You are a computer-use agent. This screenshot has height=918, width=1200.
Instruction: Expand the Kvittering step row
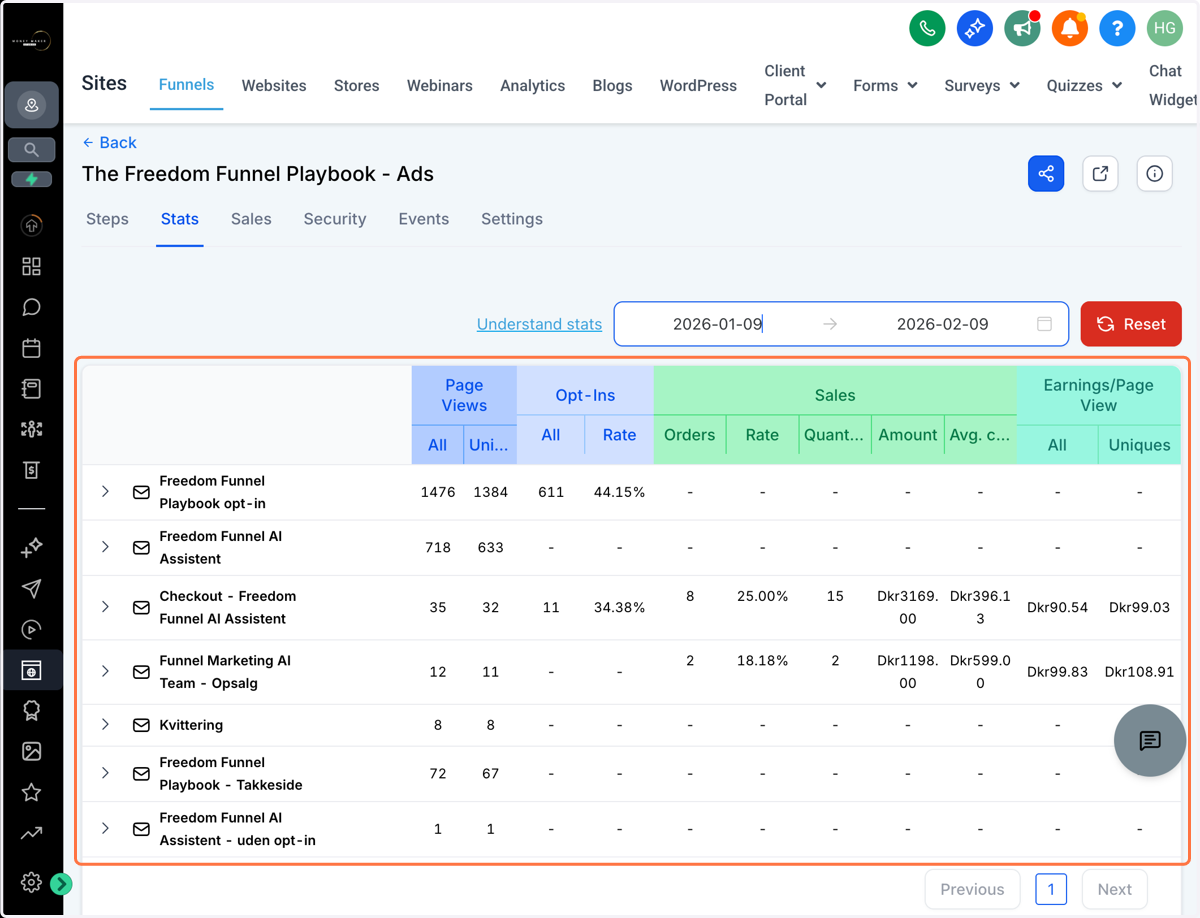pos(105,725)
